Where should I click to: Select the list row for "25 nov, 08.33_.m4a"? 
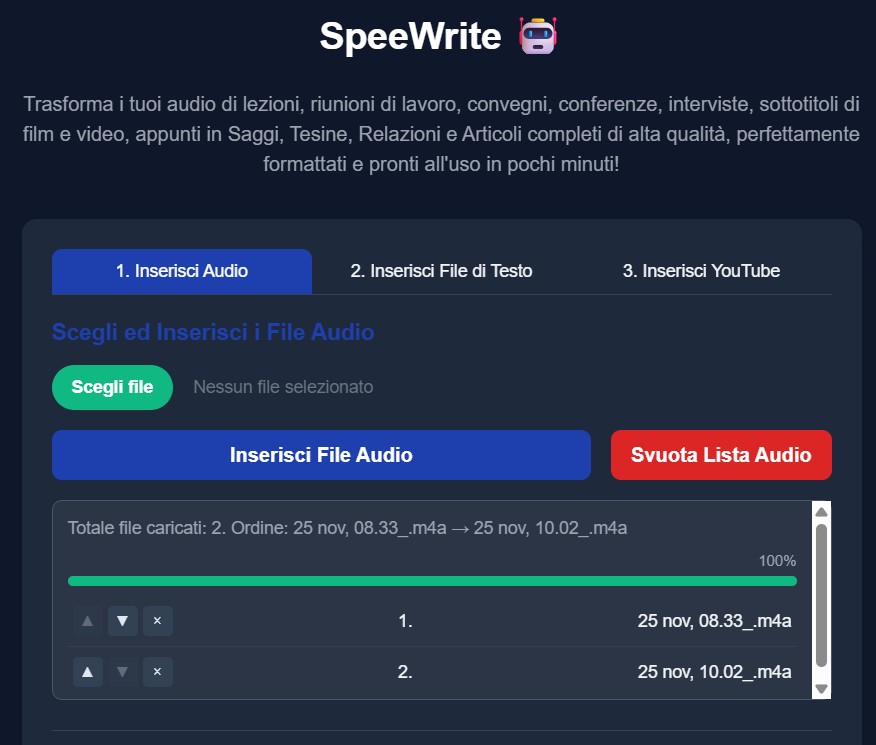(x=450, y=621)
